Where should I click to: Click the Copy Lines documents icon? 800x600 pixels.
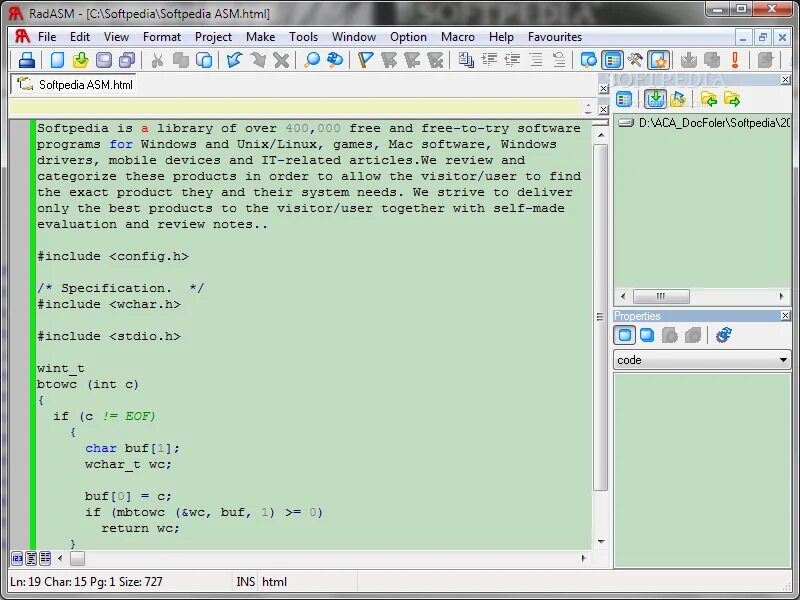pyautogui.click(x=465, y=60)
